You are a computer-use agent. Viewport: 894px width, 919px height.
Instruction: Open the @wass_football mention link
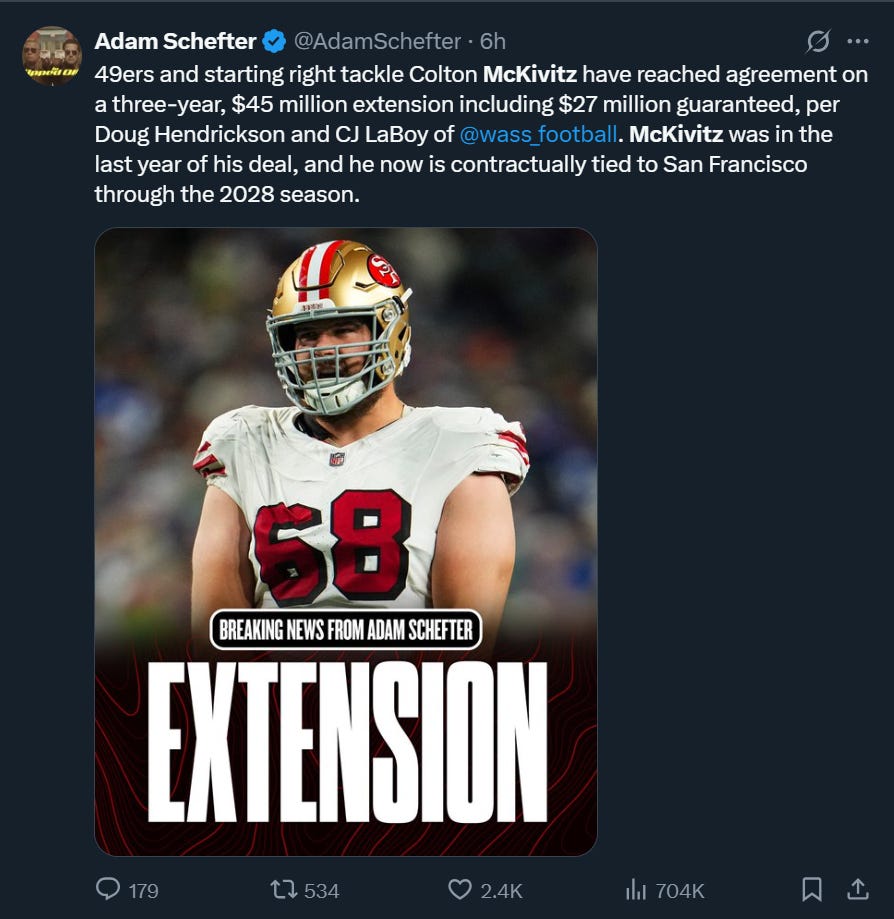(x=538, y=134)
